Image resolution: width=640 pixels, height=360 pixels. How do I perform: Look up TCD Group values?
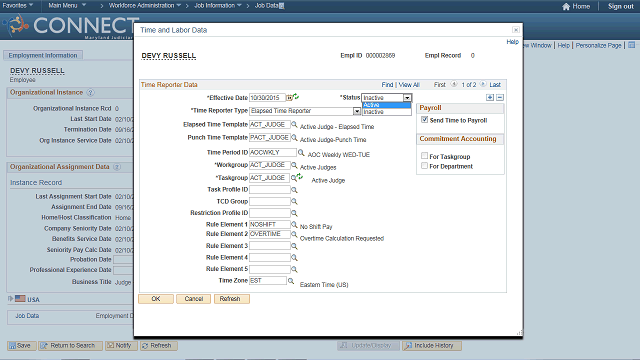coord(294,202)
